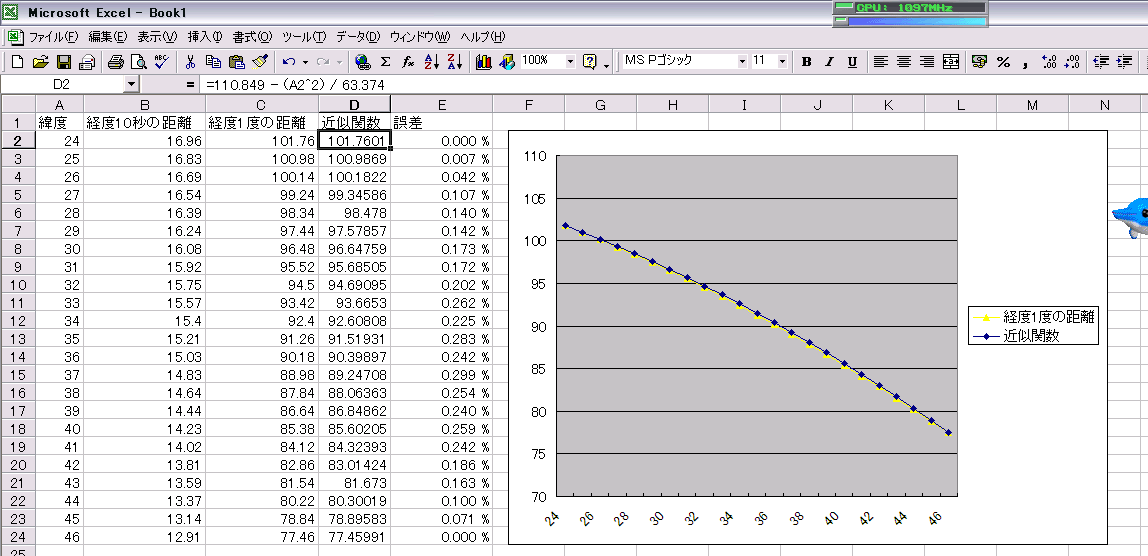
Task: Toggle Italic formatting
Action: [829, 62]
